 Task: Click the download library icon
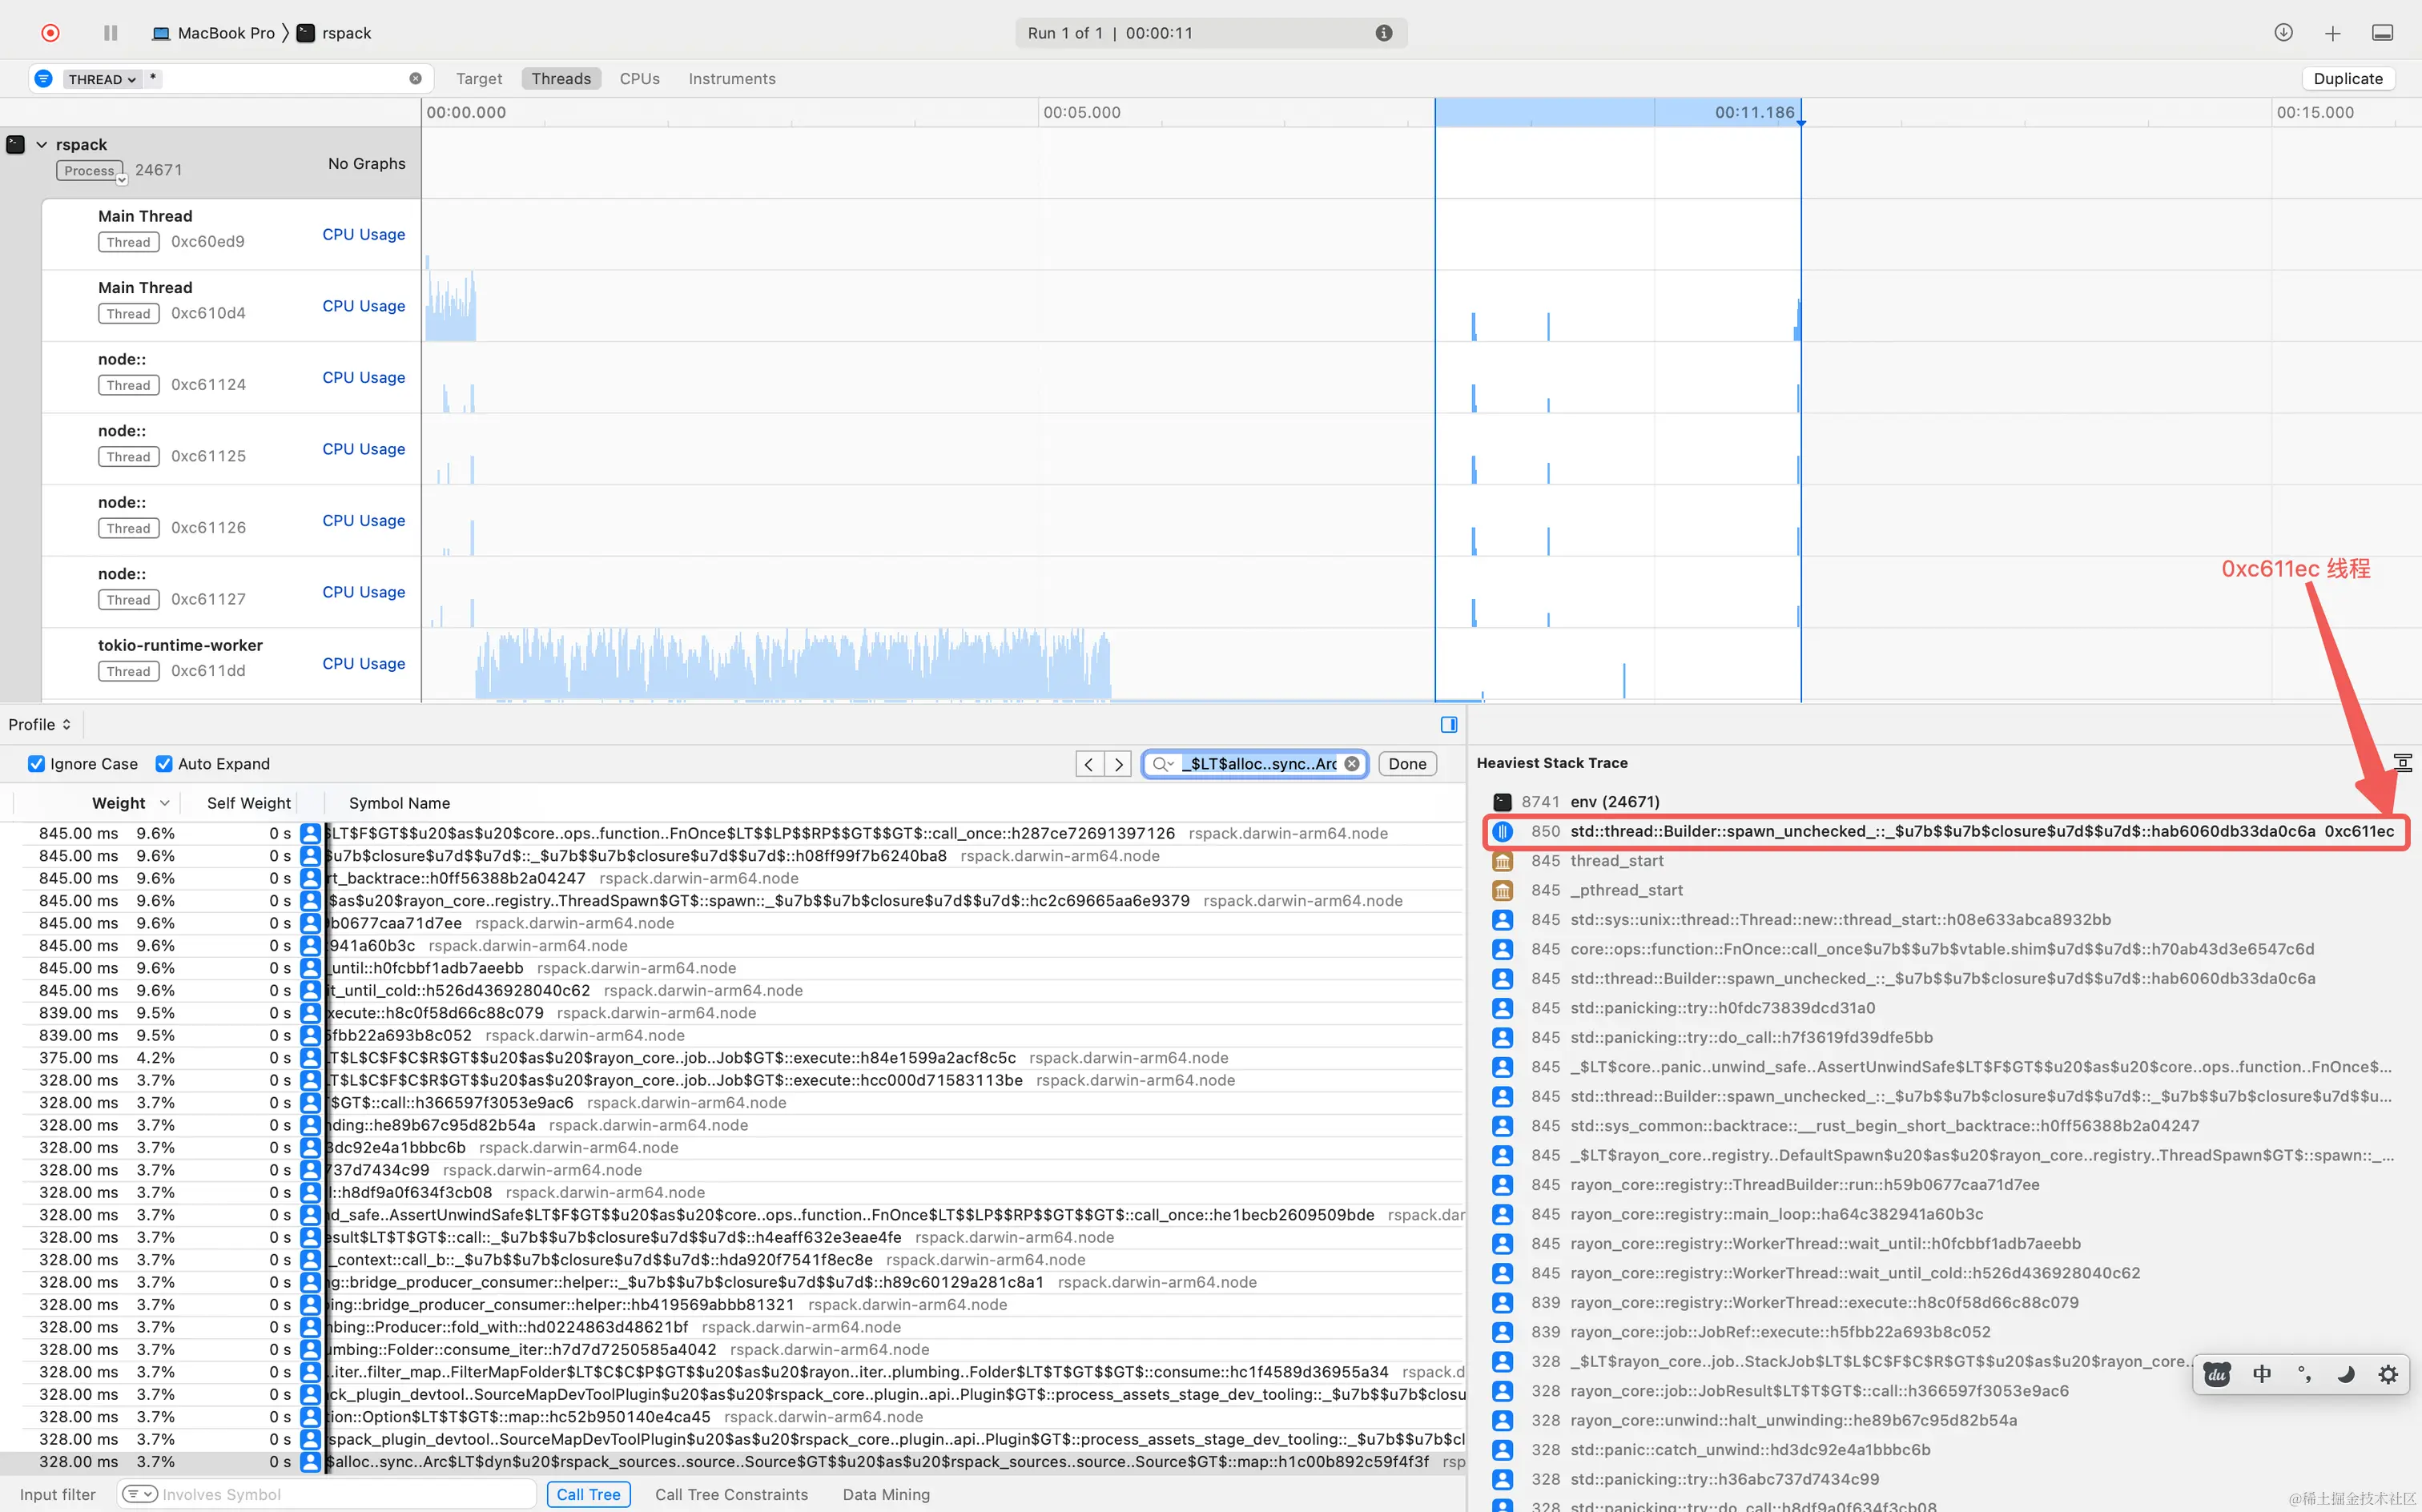click(2283, 33)
